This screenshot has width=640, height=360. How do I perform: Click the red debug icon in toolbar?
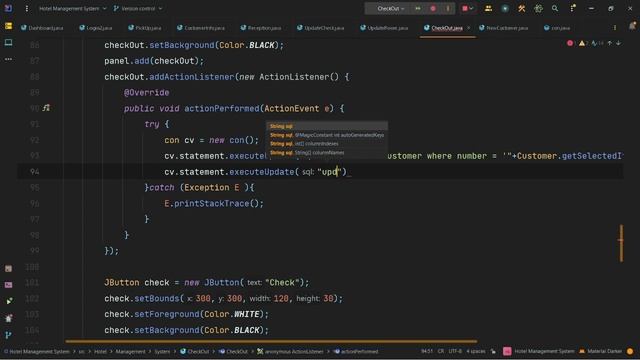[x=433, y=9]
